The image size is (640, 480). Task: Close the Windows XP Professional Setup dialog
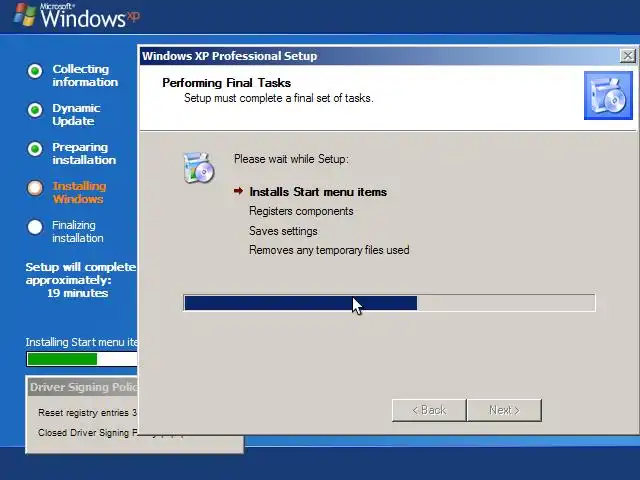point(627,56)
